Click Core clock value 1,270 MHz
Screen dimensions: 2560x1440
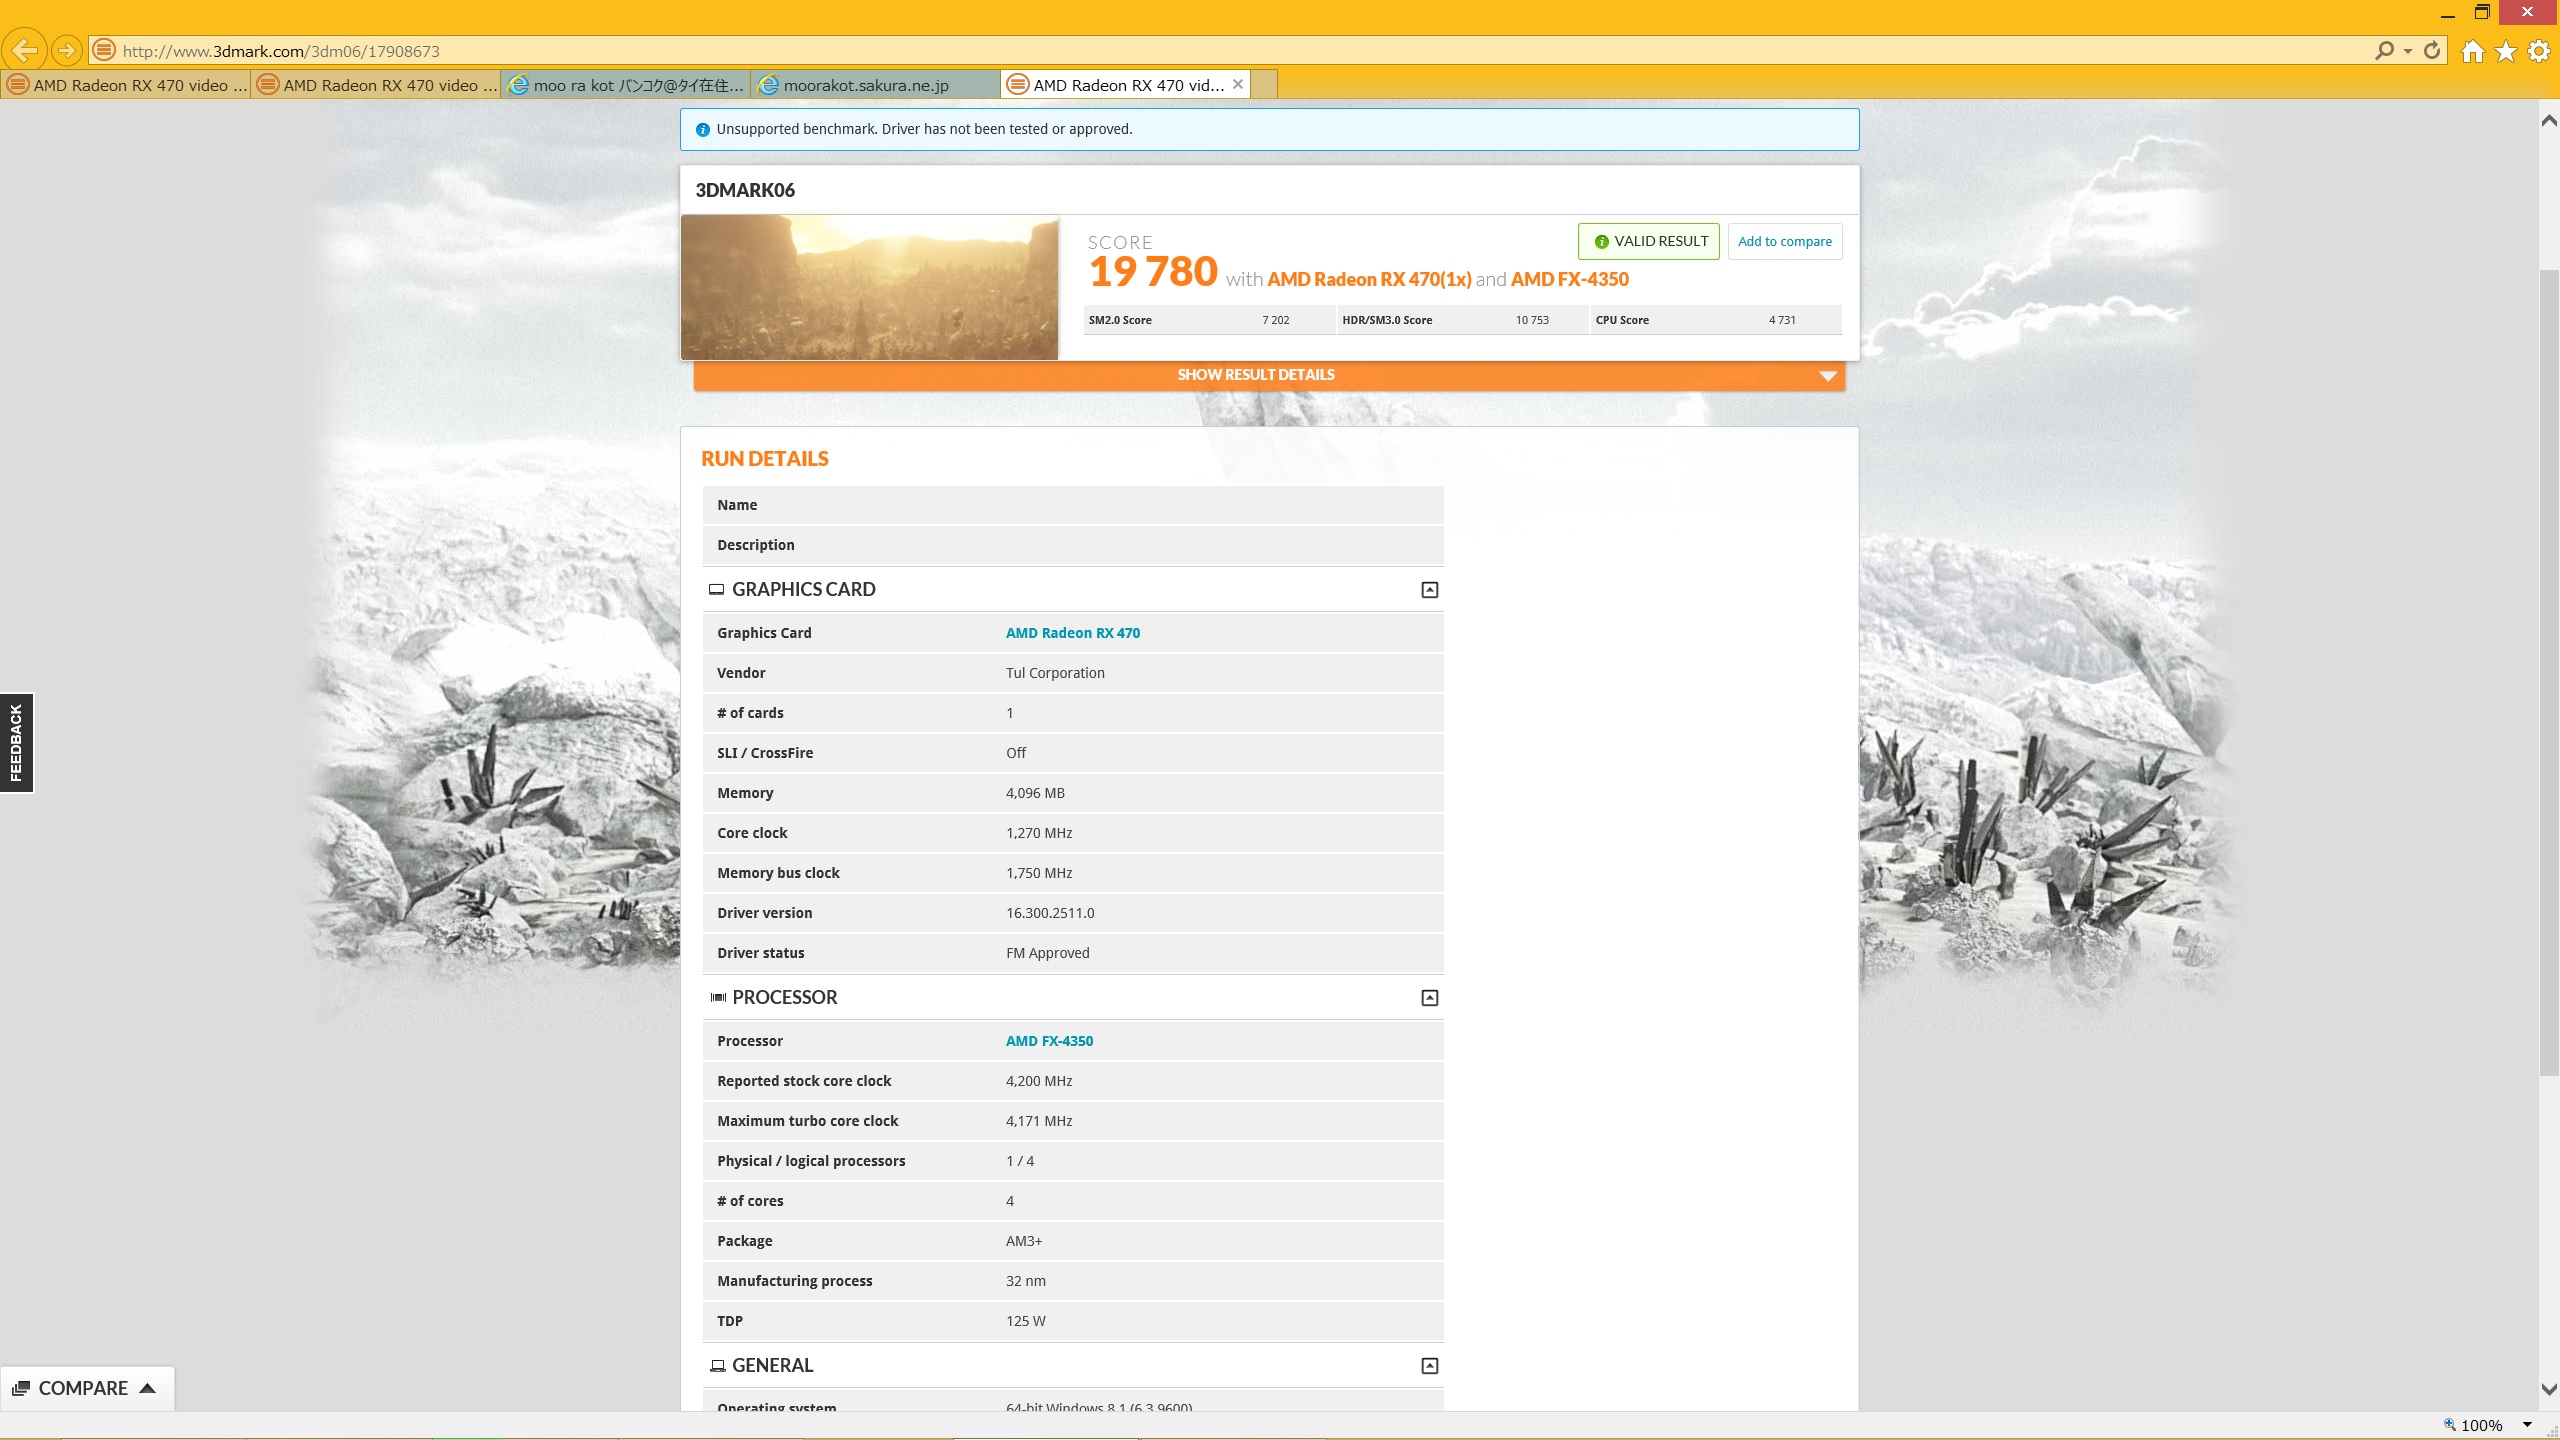pos(1039,833)
